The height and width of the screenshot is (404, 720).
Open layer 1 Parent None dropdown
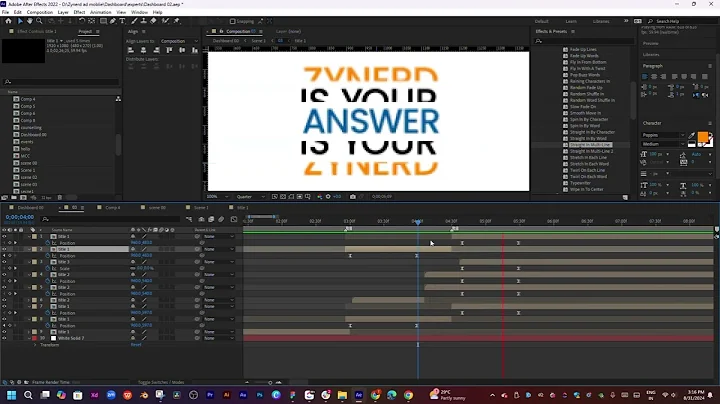point(219,236)
